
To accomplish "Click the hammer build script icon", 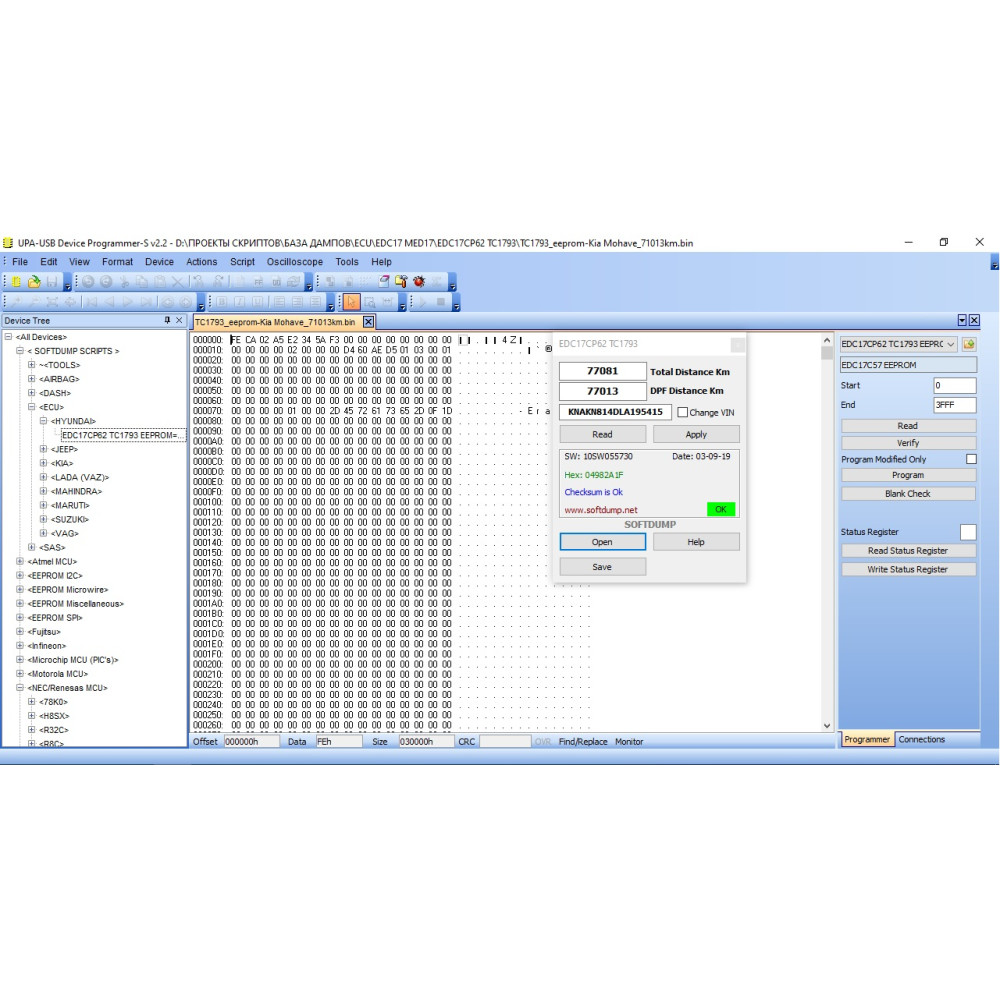I will coord(401,281).
